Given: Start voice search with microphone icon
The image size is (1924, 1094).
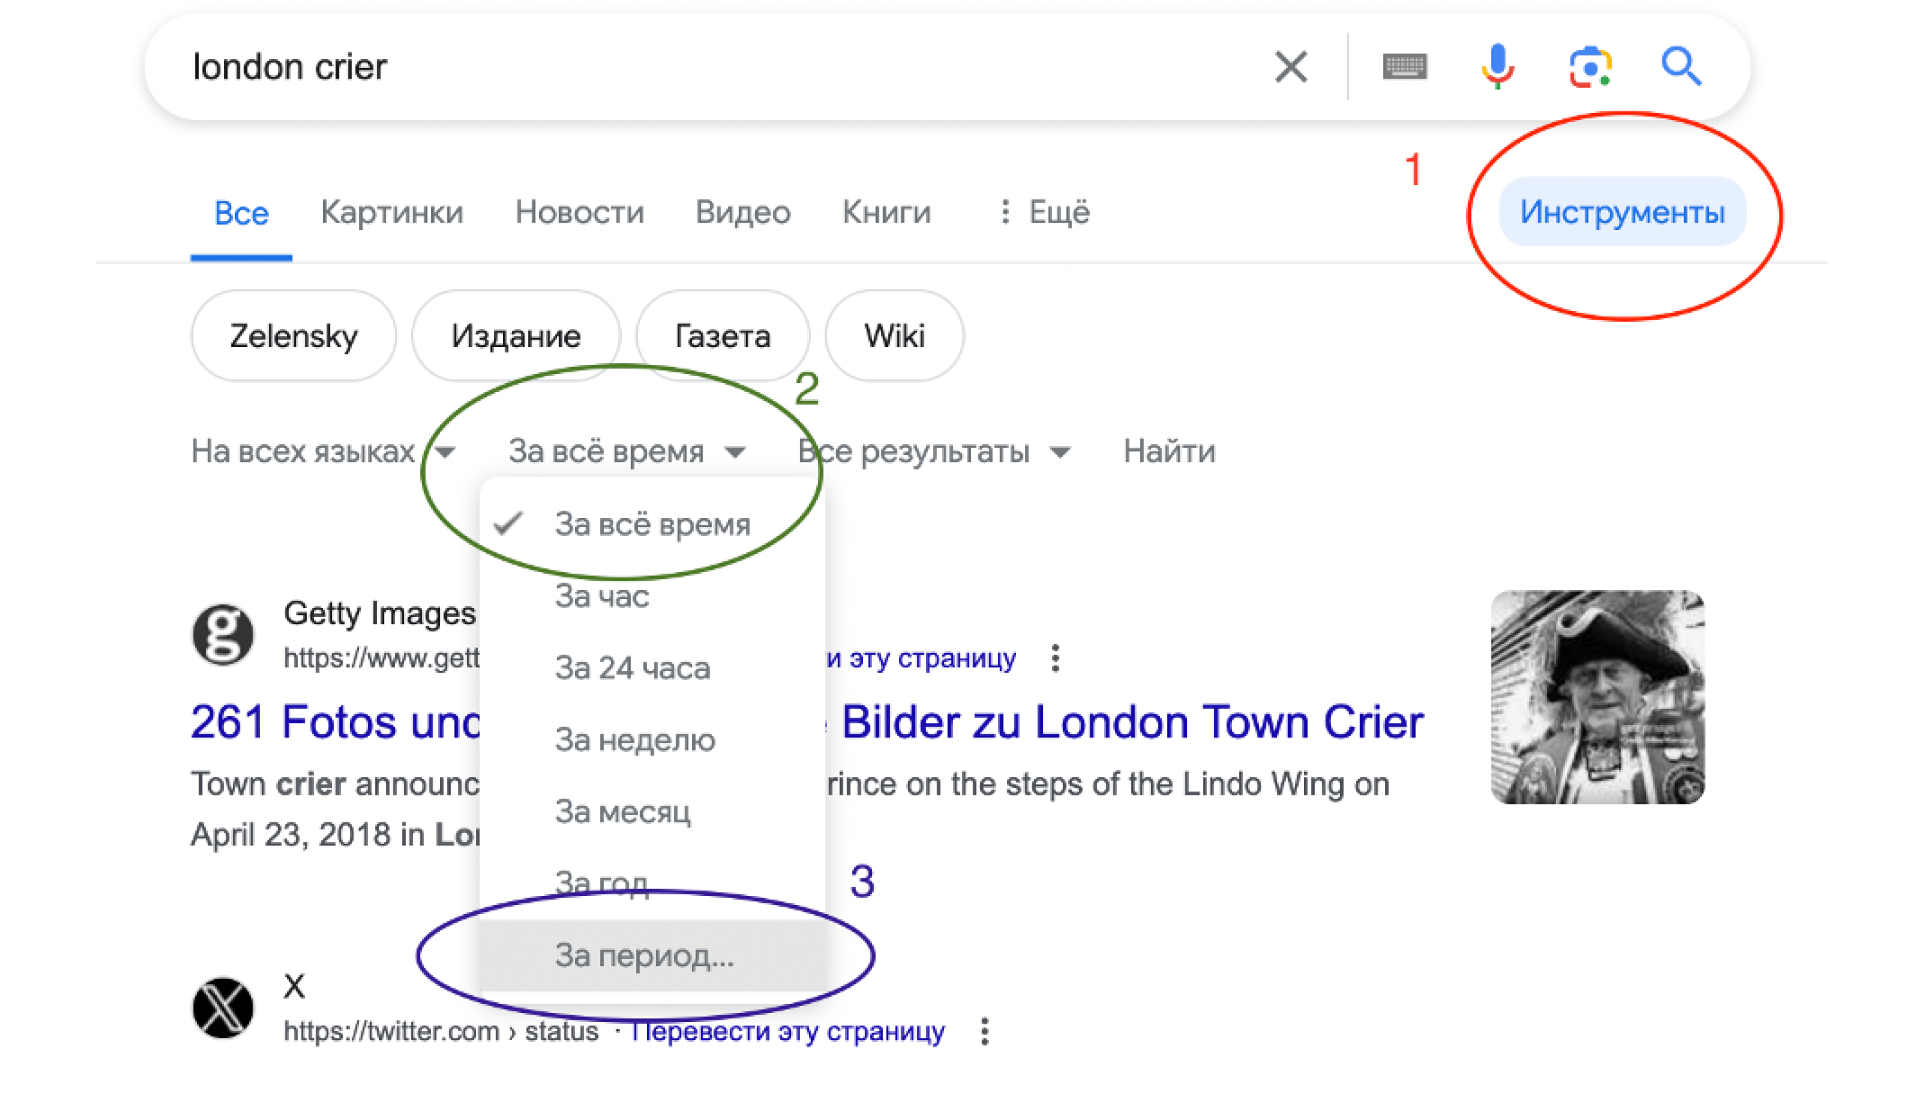Looking at the screenshot, I should 1497,67.
